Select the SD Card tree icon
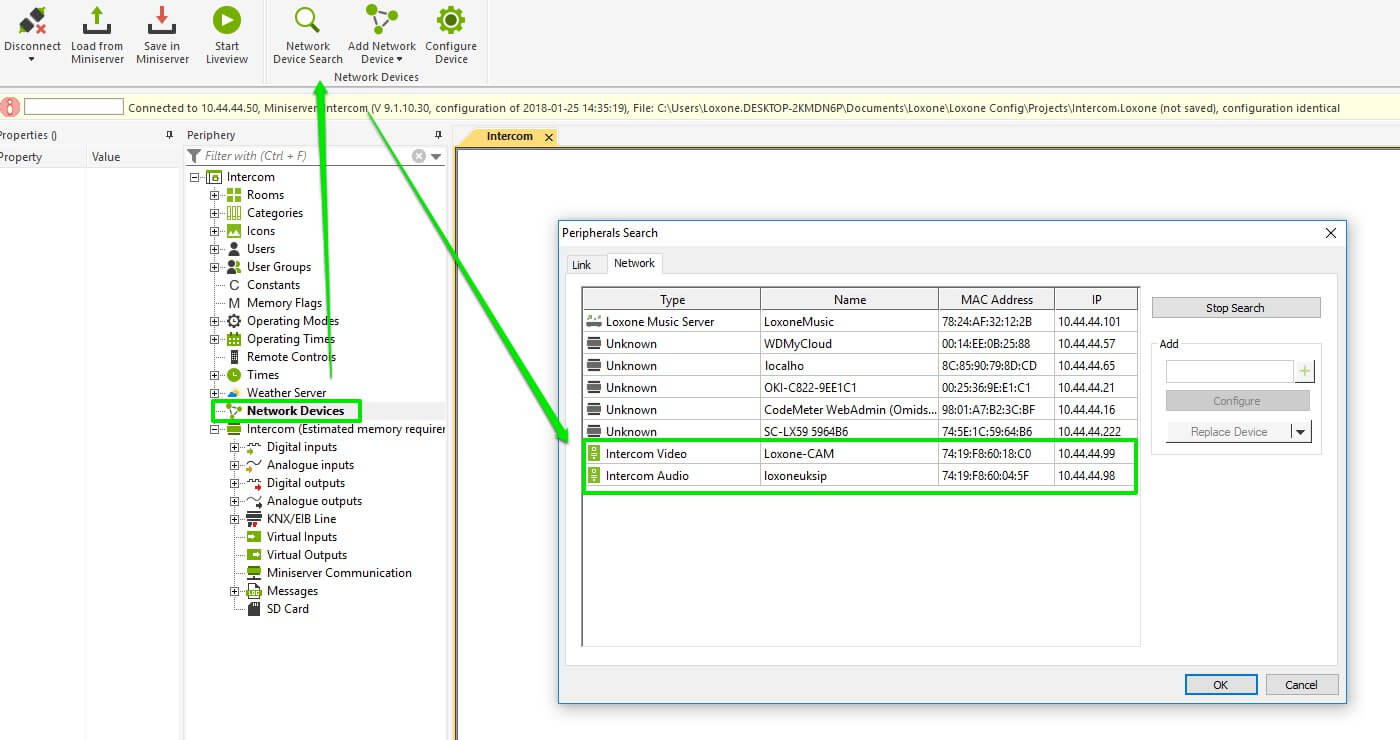Screen dimensions: 1400x740 point(254,609)
